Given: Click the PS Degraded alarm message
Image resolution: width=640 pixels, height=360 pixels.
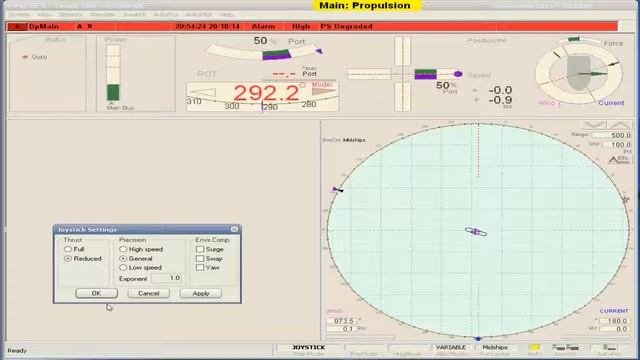Looking at the screenshot, I should [x=346, y=27].
